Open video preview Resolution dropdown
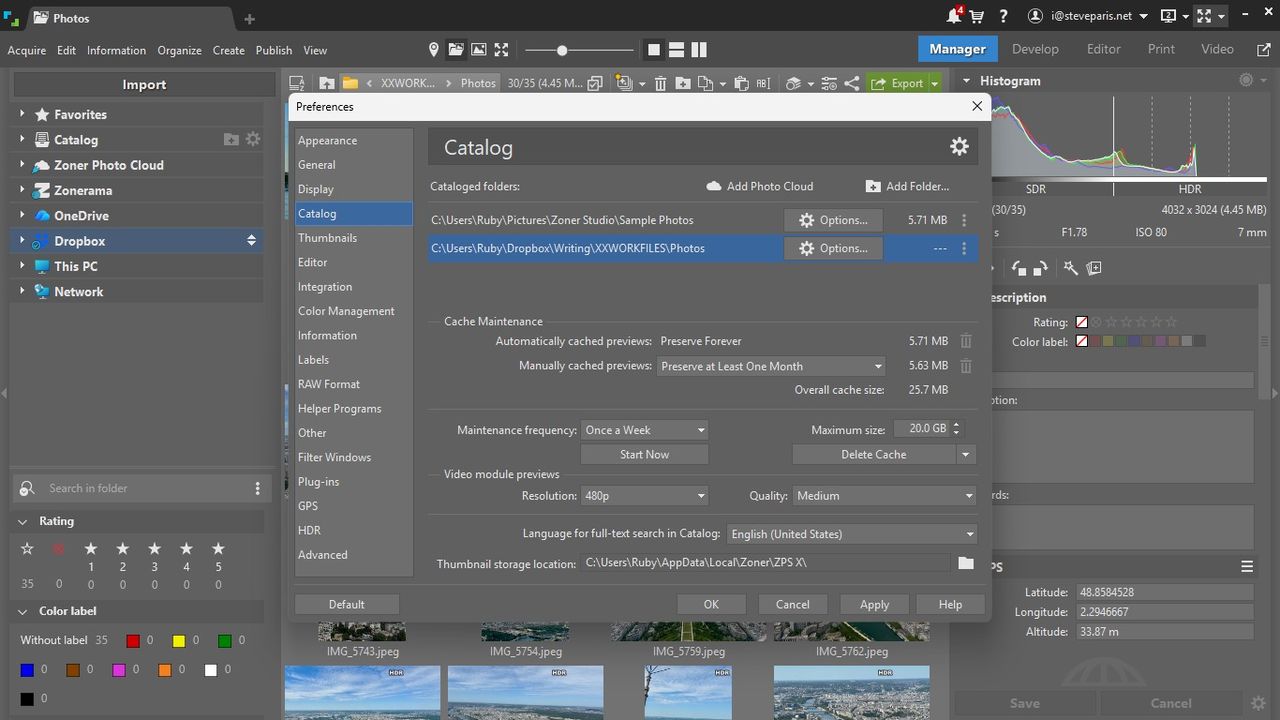The width and height of the screenshot is (1280, 720). (644, 495)
